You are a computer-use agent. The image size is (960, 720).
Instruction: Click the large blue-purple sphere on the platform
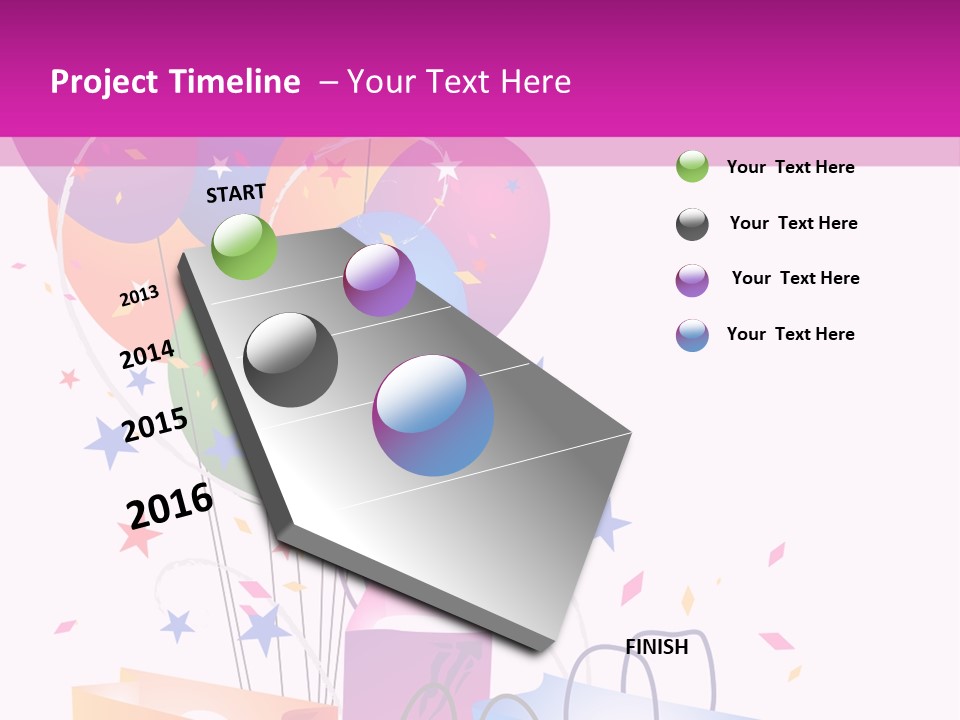coord(433,415)
